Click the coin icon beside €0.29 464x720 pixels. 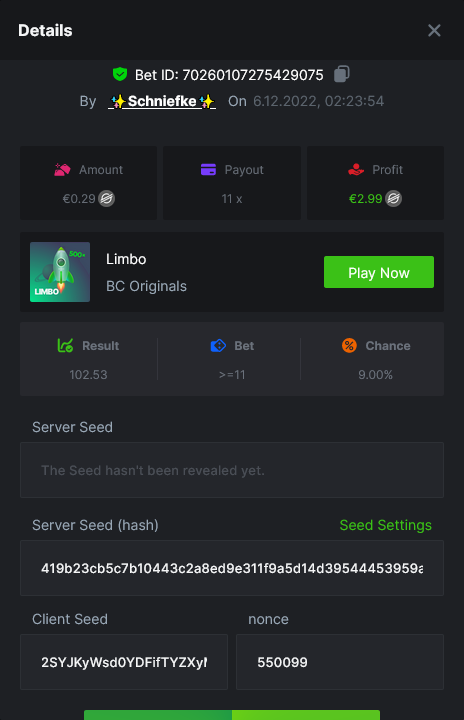[107, 199]
